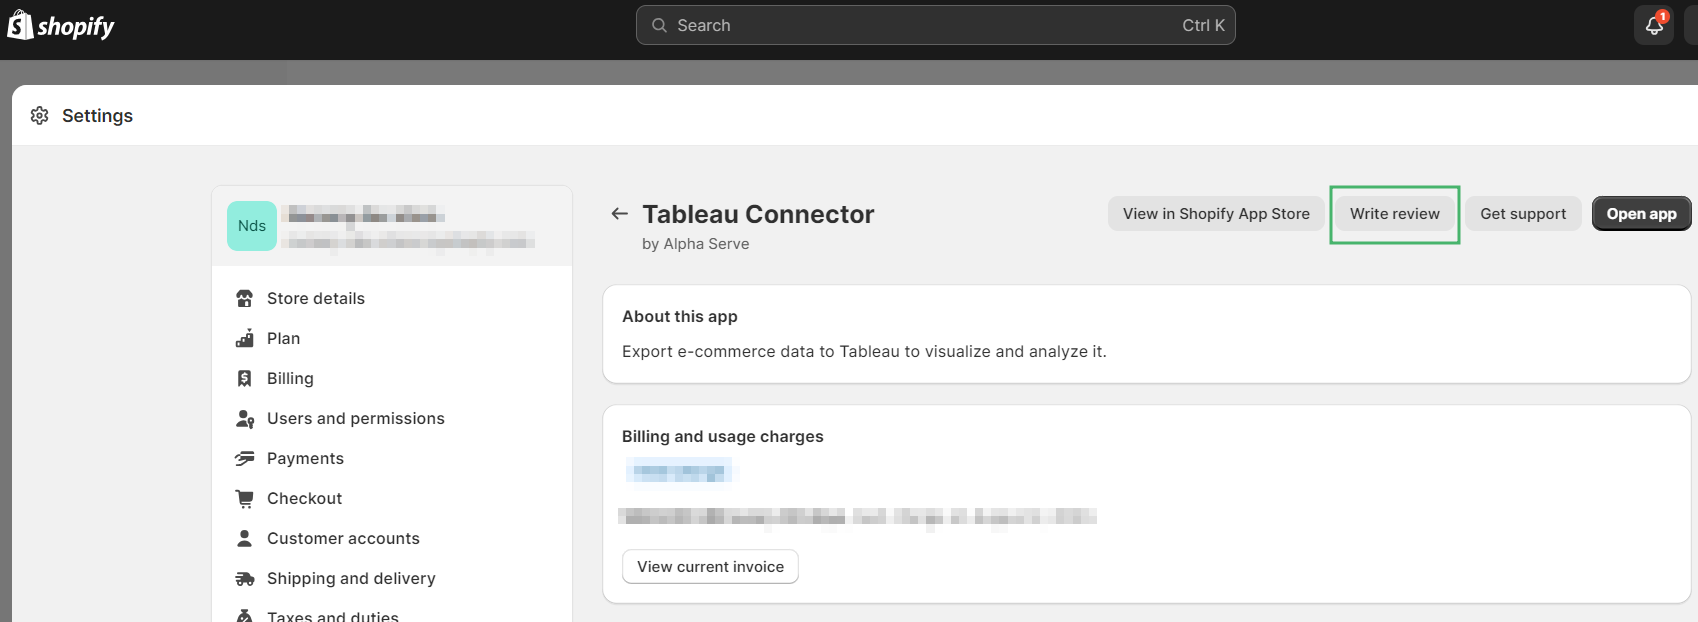
Task: Click the Settings gear icon
Action: (40, 116)
